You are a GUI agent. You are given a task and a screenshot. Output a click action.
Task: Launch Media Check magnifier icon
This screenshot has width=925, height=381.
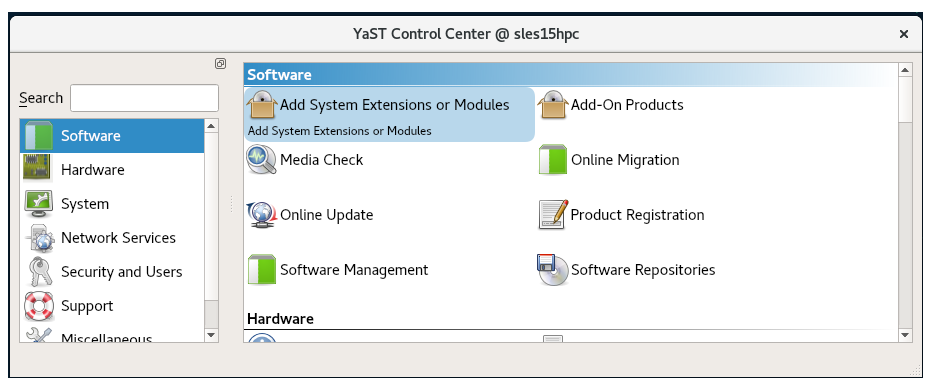(x=261, y=160)
